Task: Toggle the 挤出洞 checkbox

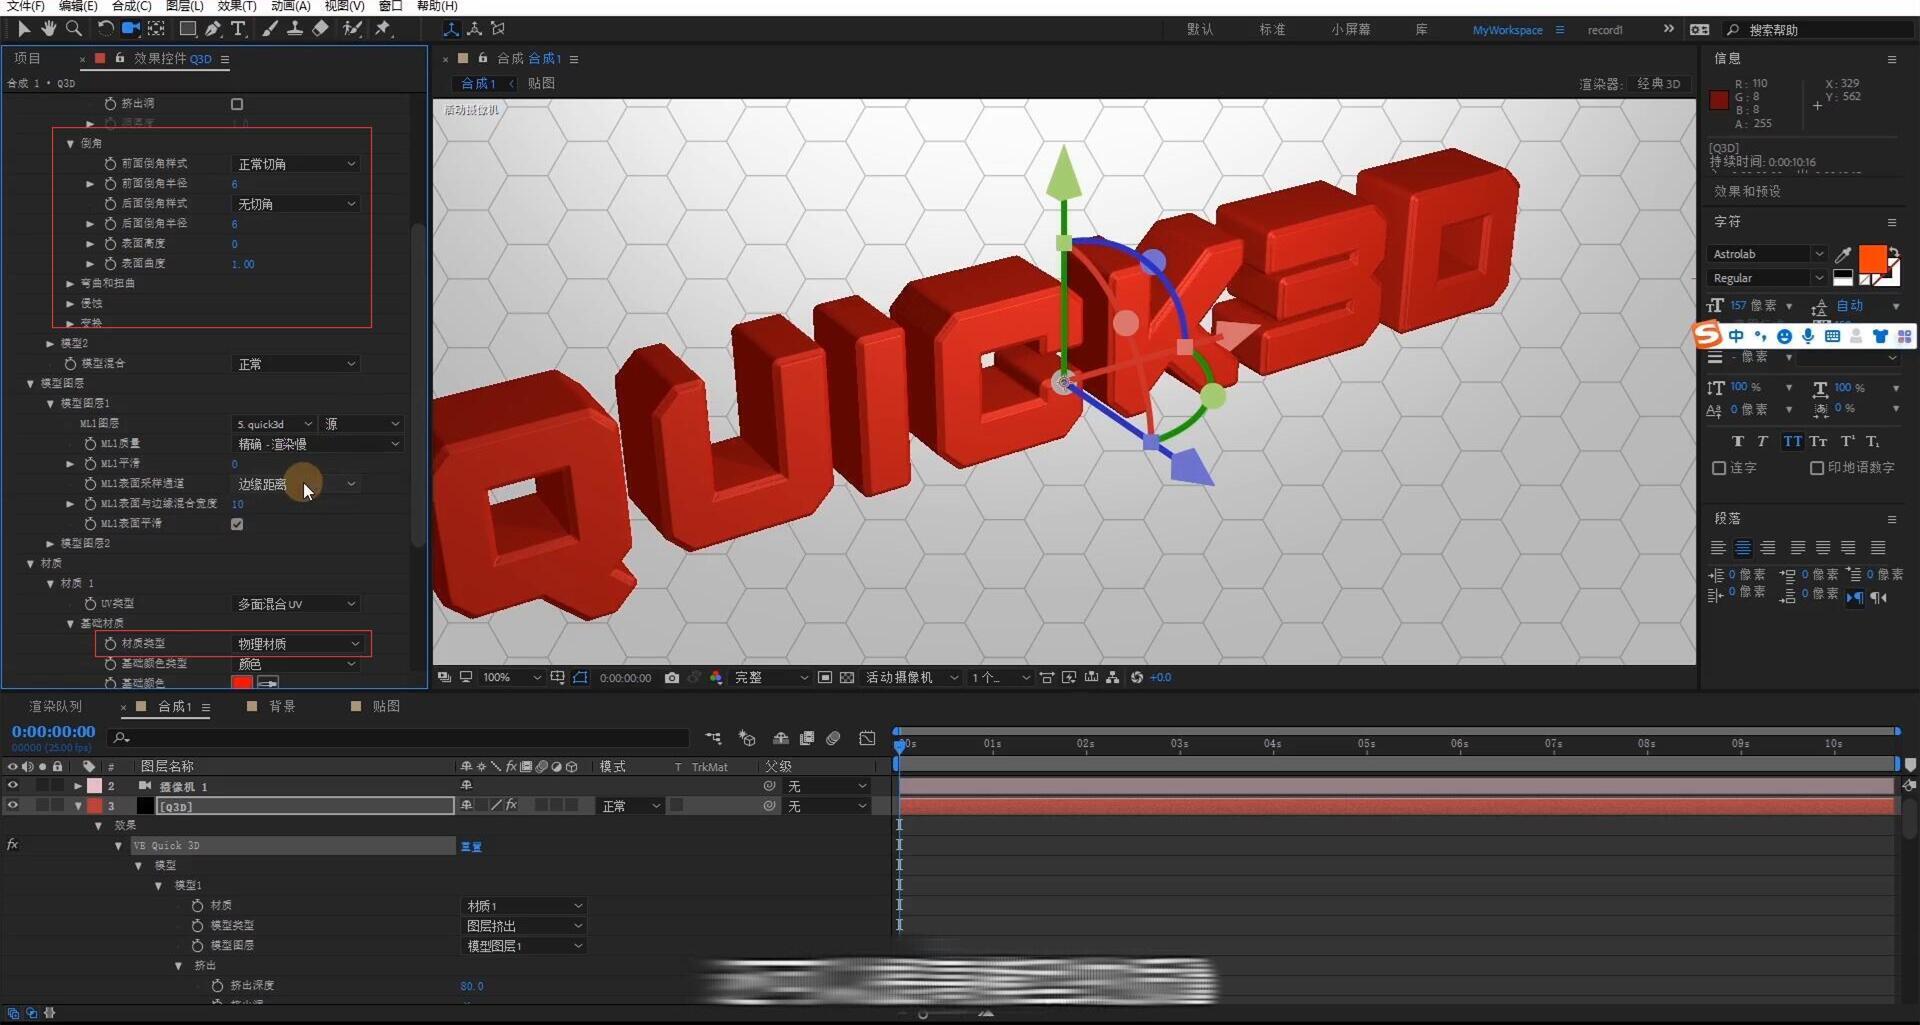Action: 237,104
